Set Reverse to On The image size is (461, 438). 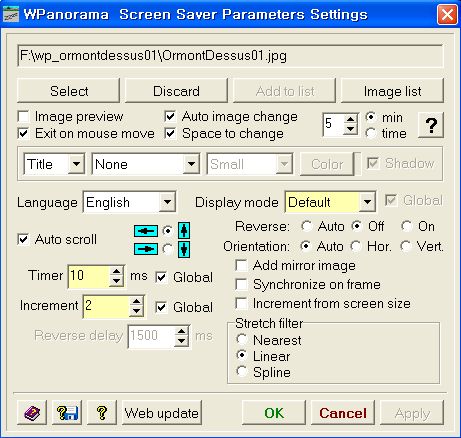coord(406,226)
